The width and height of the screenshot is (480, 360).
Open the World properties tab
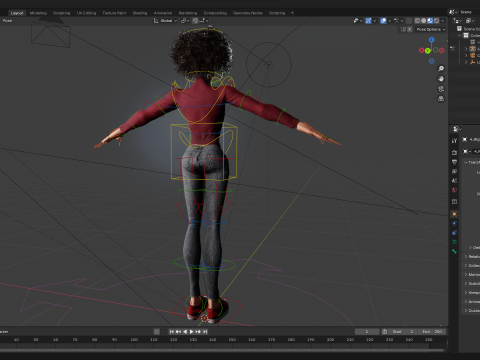pyautogui.click(x=454, y=190)
